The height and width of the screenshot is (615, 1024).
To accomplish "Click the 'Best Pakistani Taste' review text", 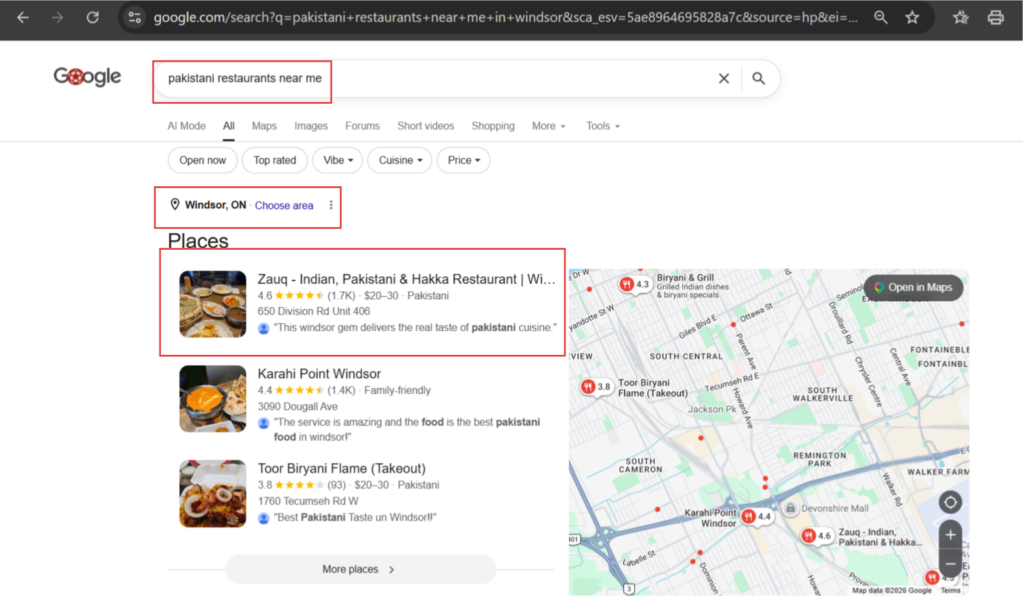I will (355, 518).
